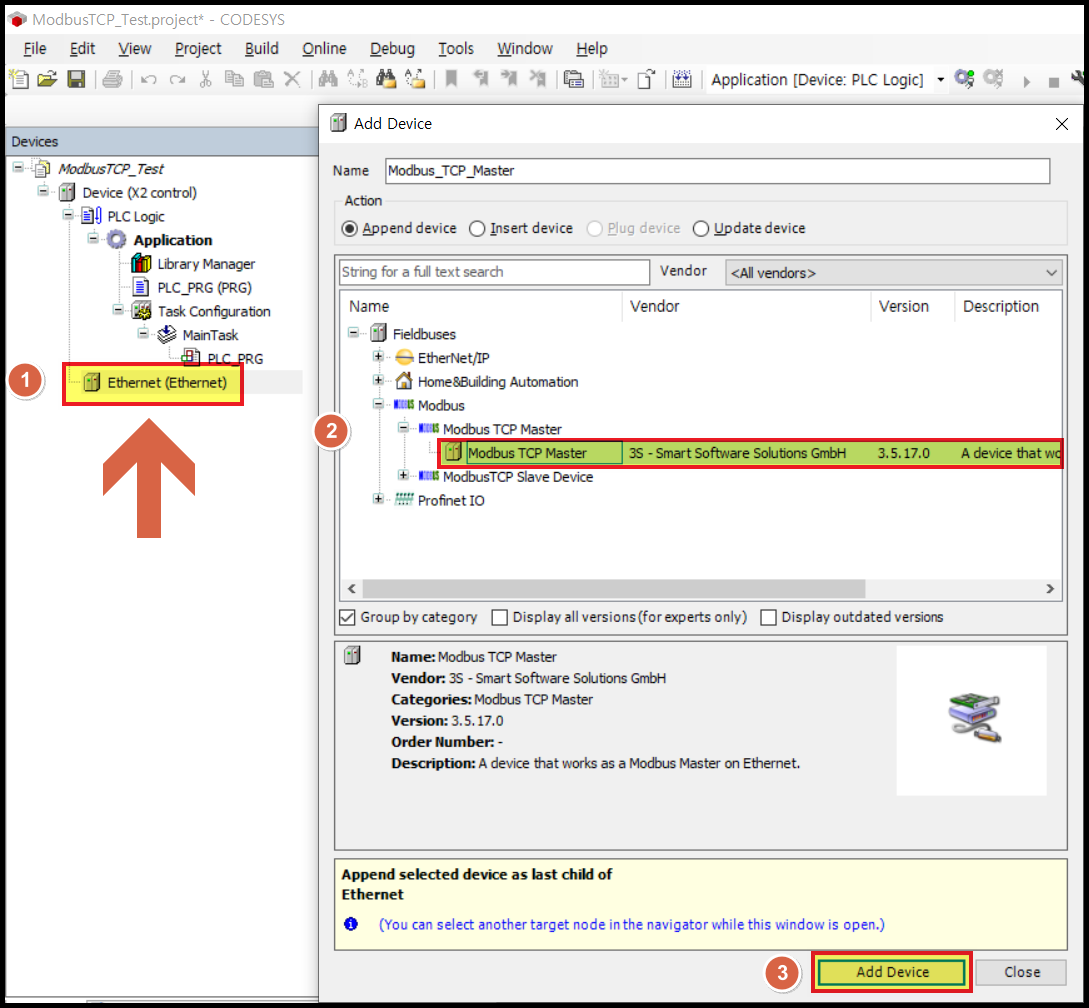This screenshot has height=1008, width=1089.
Task: Click the Cut scissors icon
Action: click(205, 80)
